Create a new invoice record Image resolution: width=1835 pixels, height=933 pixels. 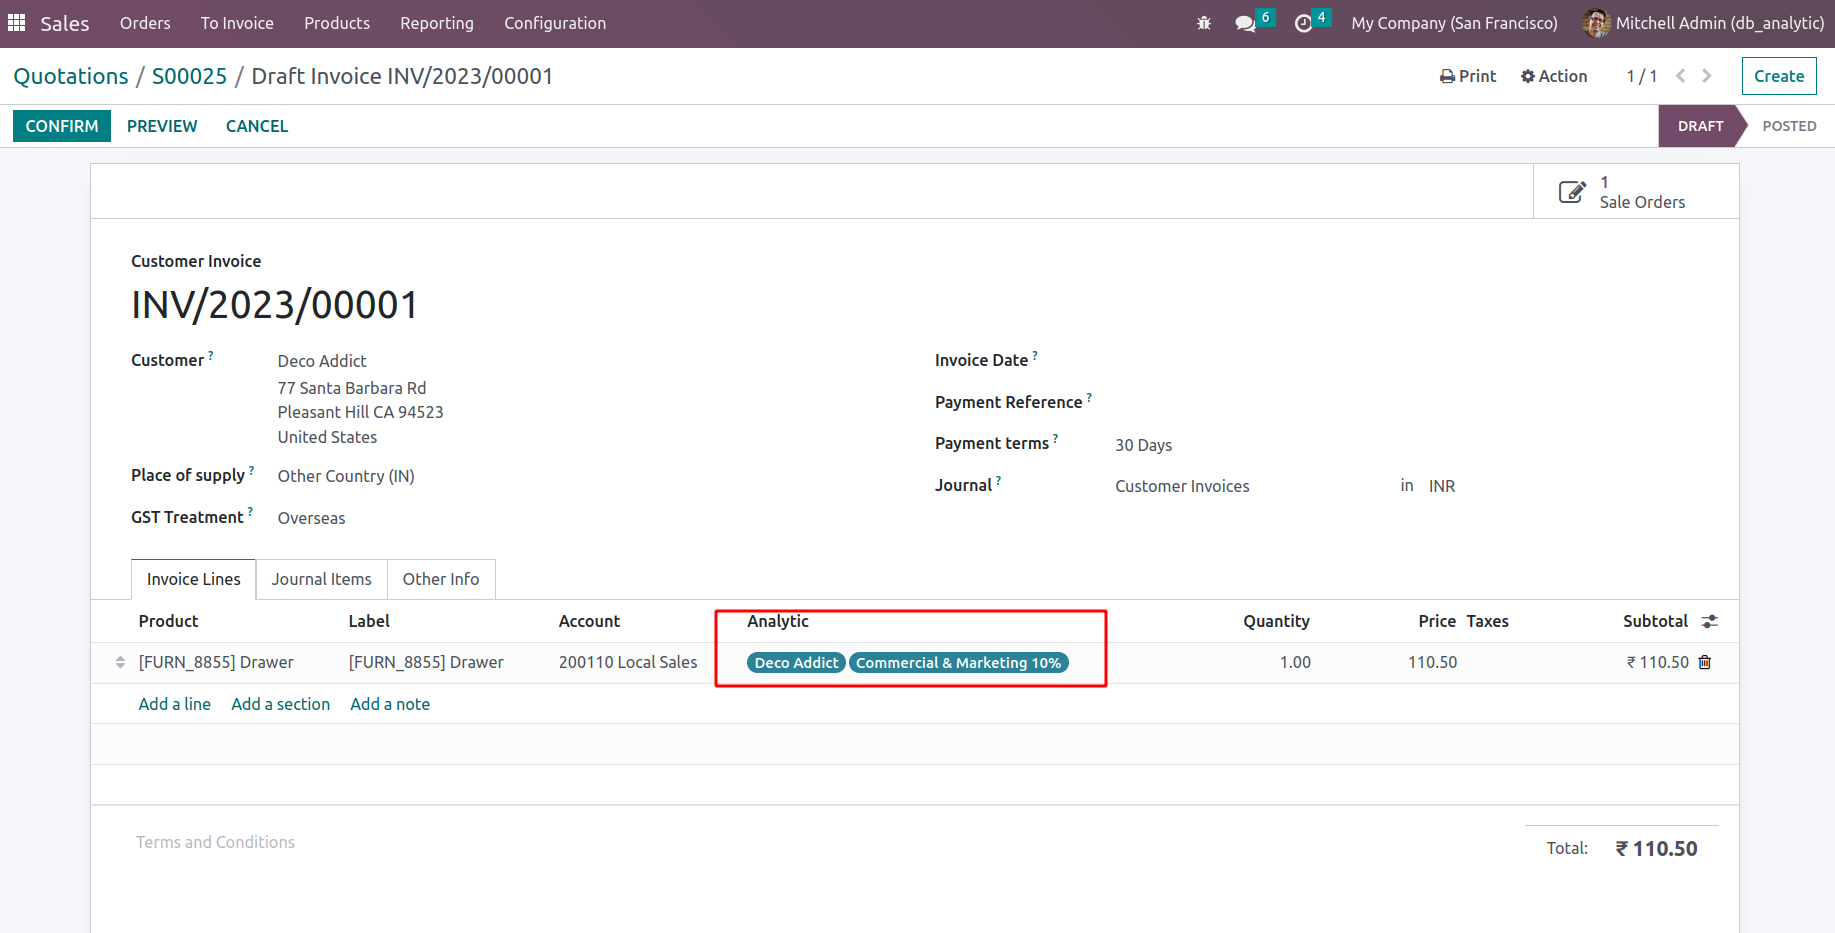pos(1779,76)
